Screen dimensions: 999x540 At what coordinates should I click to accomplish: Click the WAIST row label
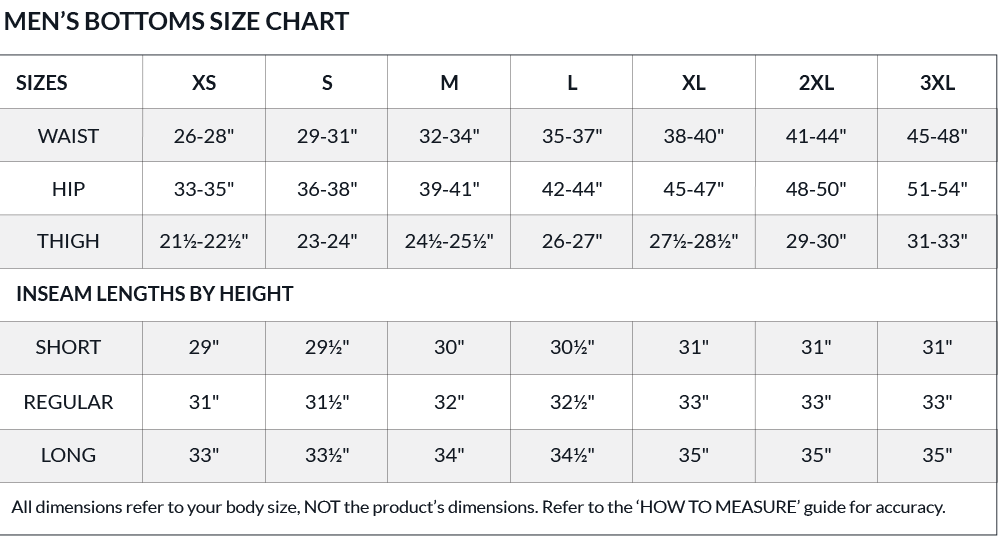[x=68, y=136]
